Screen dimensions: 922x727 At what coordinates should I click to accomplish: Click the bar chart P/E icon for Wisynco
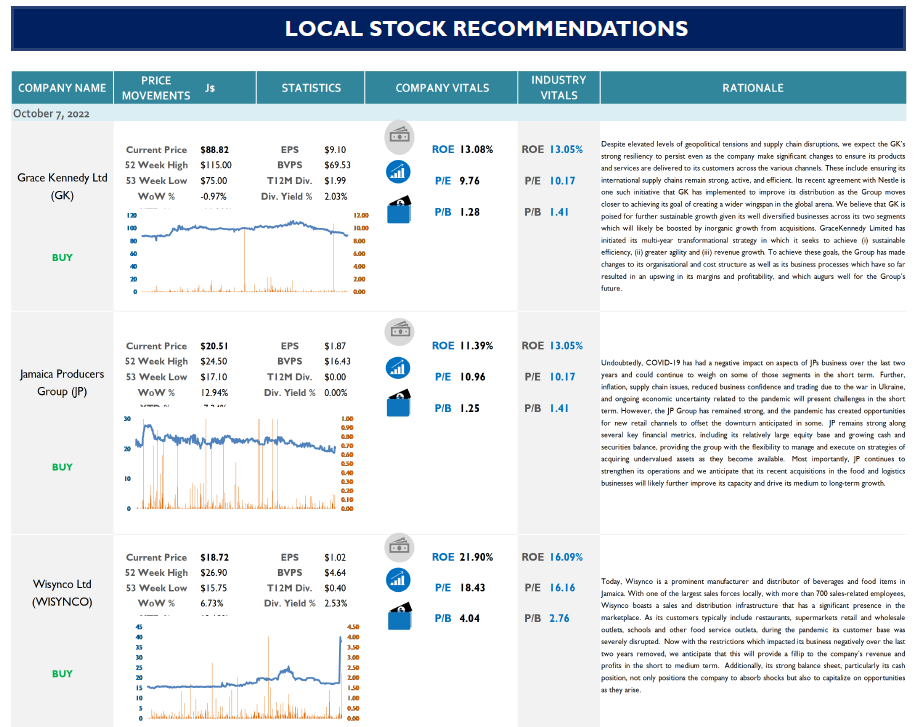coord(398,580)
